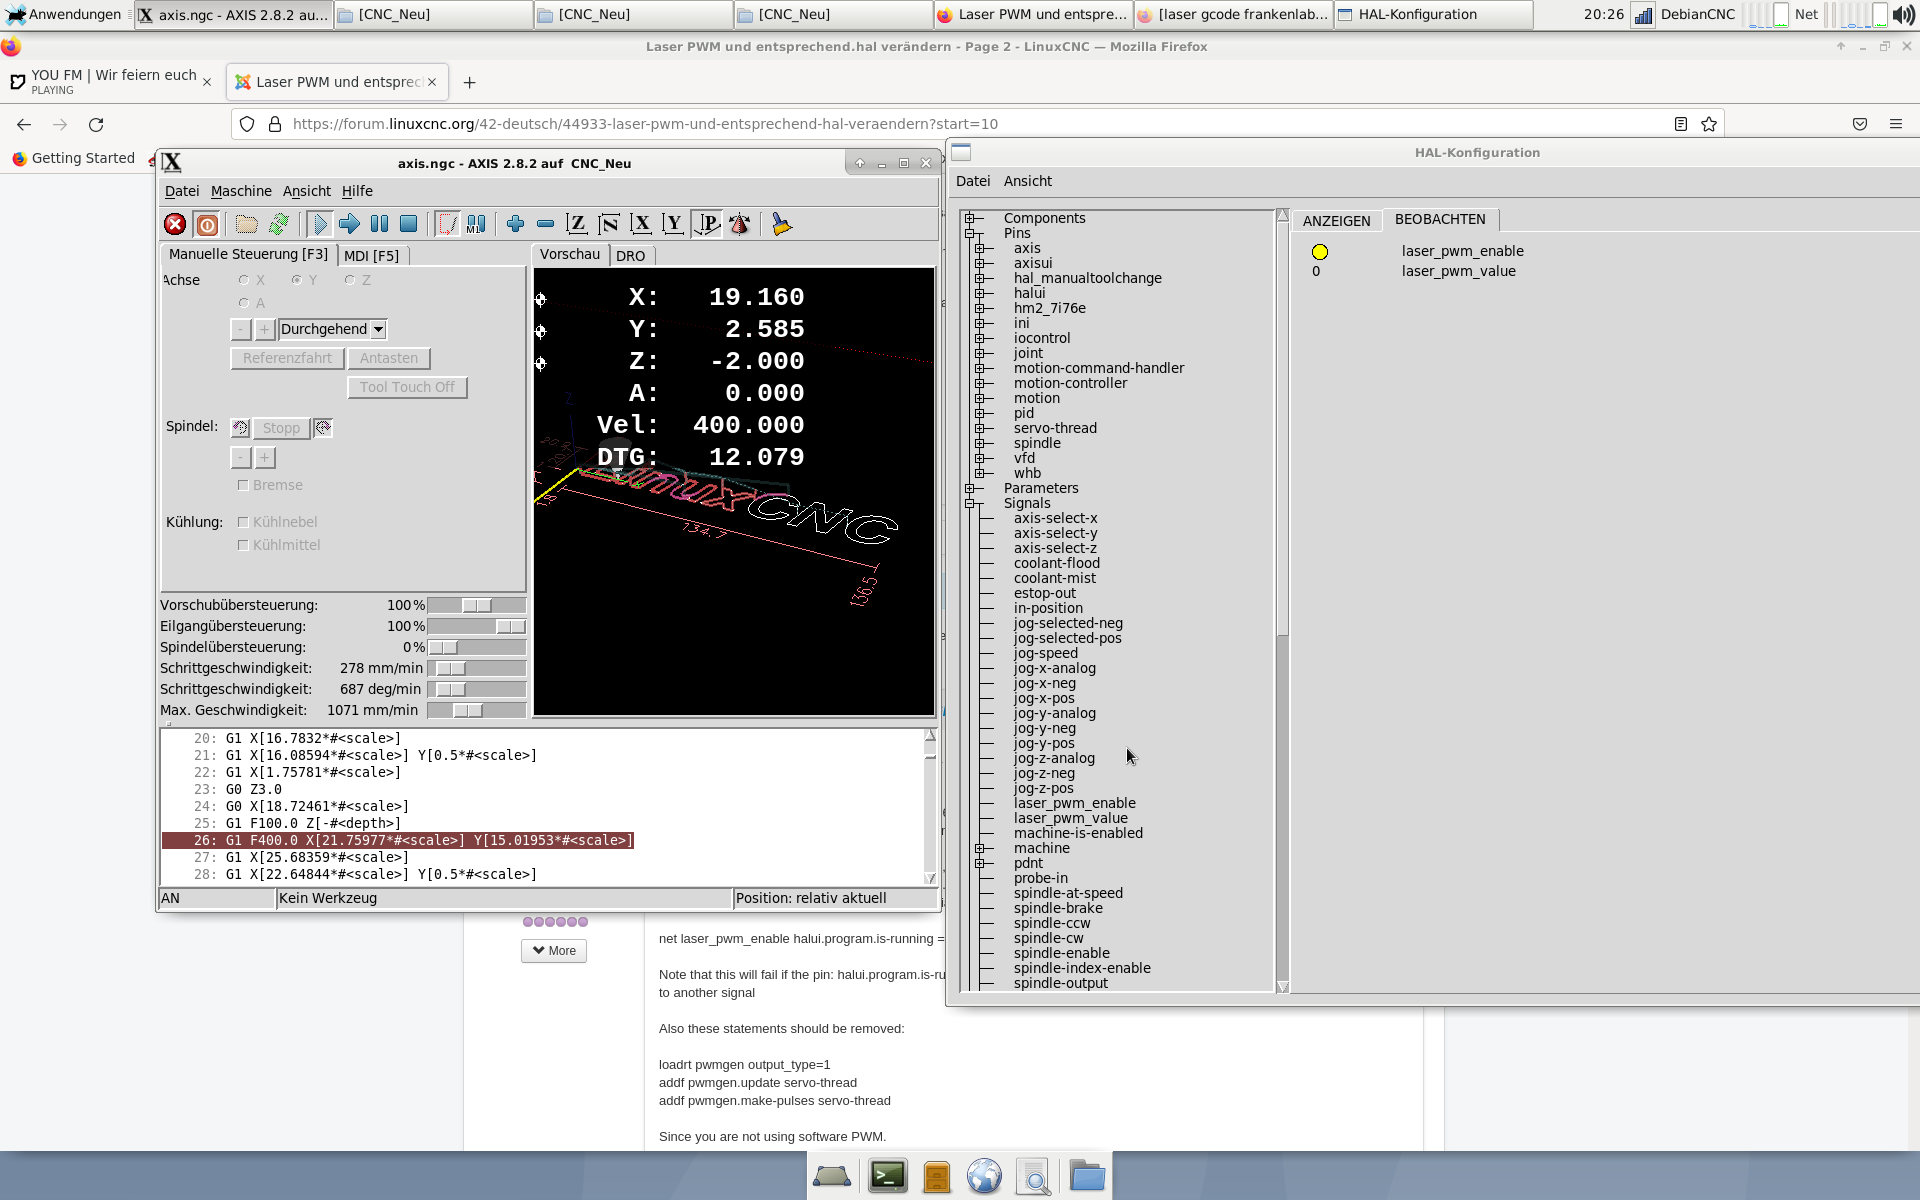Screen dimensions: 1920x1200
Task: Expand the Components tree node
Action: click(970, 218)
